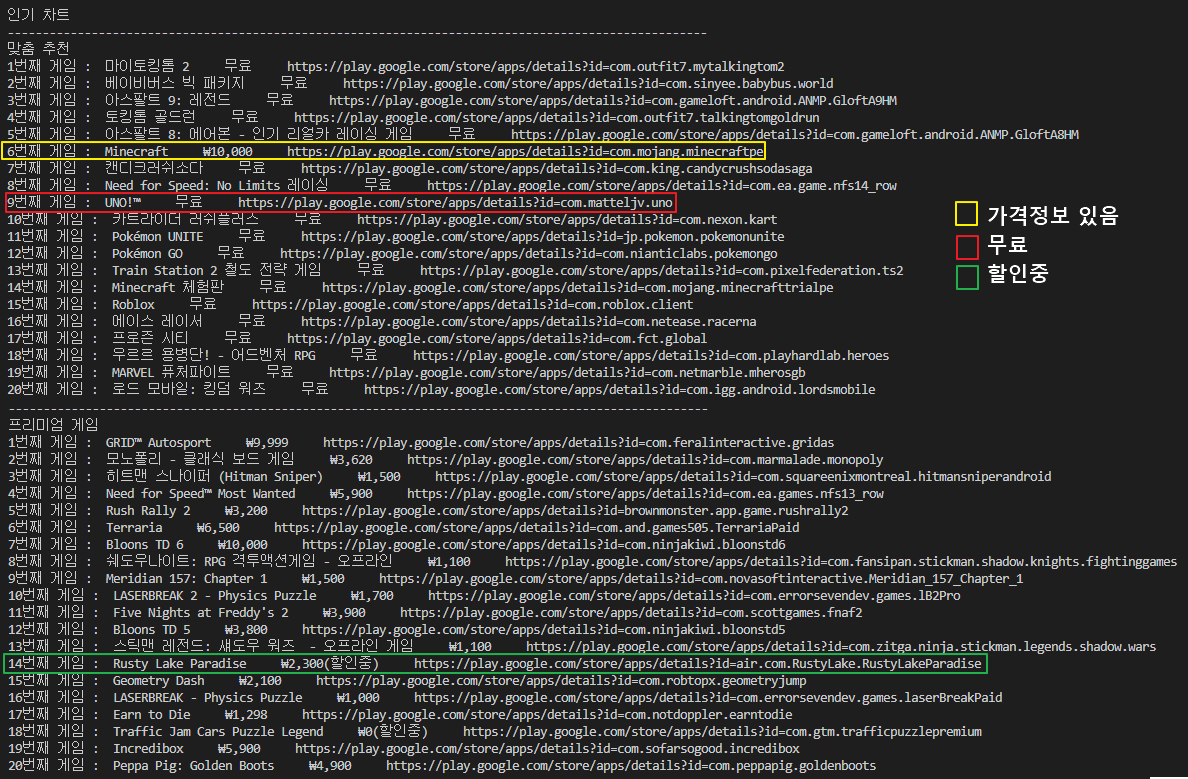The width and height of the screenshot is (1188, 779).
Task: Click the '카트라이더 러쉬플러스' game name
Action: (185, 220)
